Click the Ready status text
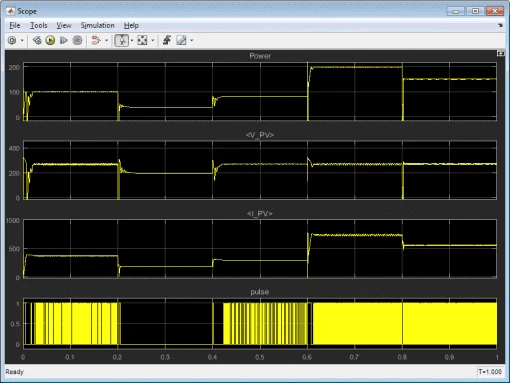The height and width of the screenshot is (383, 510). coord(14,372)
